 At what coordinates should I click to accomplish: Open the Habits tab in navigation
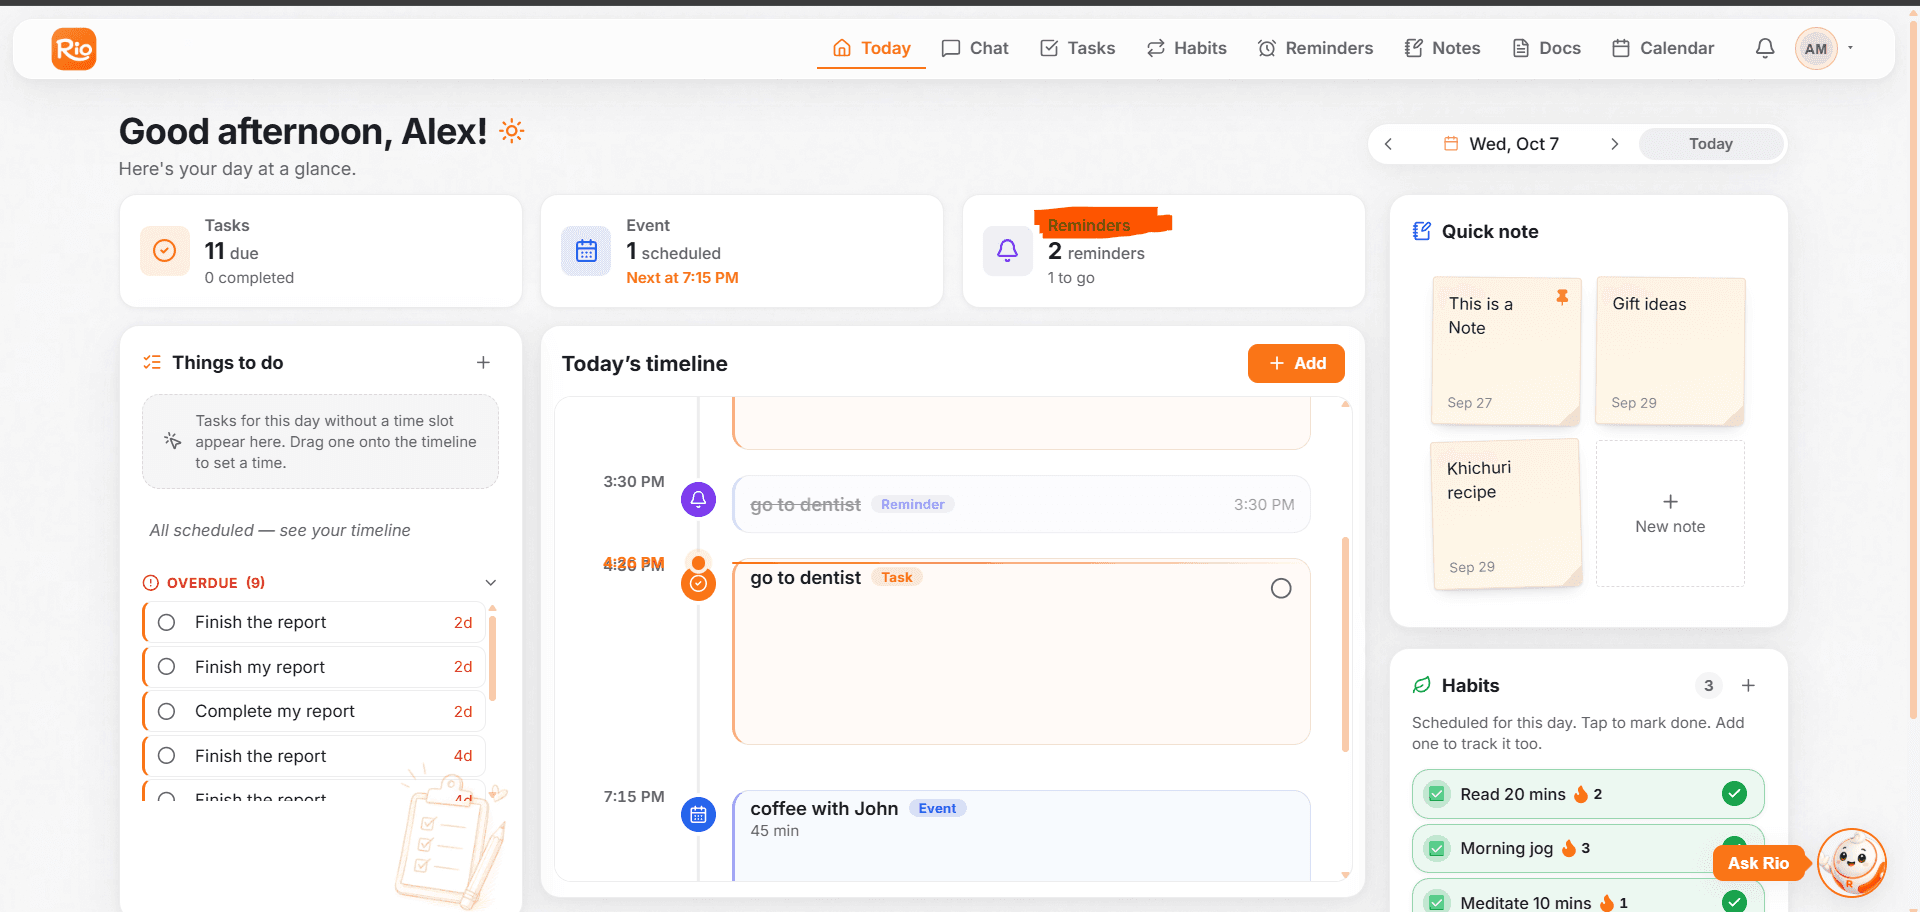1186,48
